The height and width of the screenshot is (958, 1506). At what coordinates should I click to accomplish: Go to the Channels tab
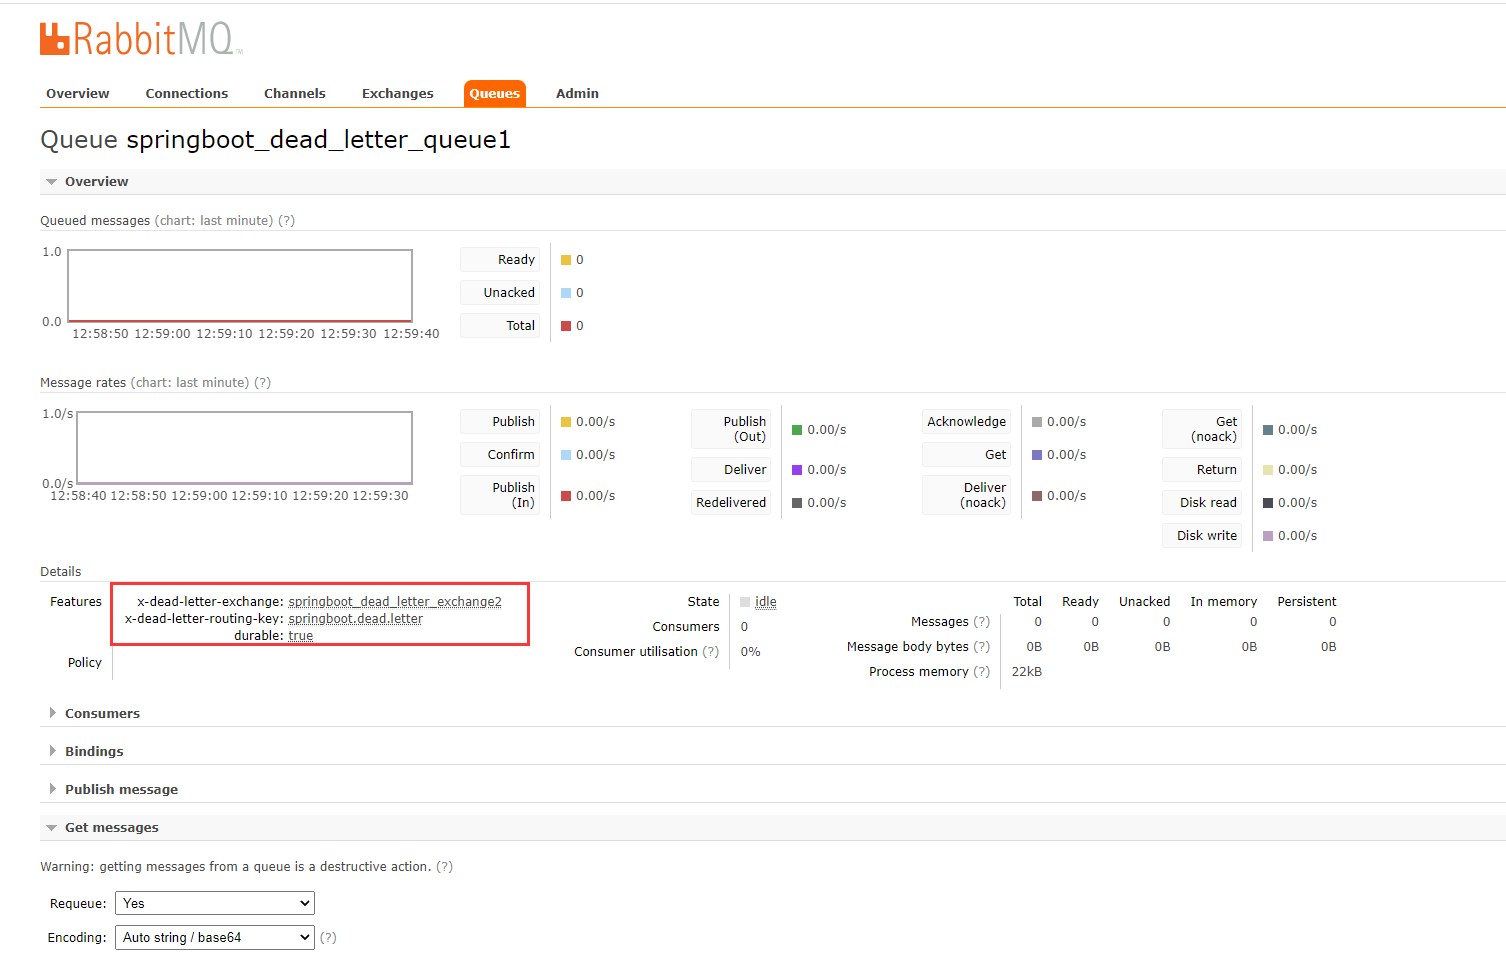click(294, 93)
